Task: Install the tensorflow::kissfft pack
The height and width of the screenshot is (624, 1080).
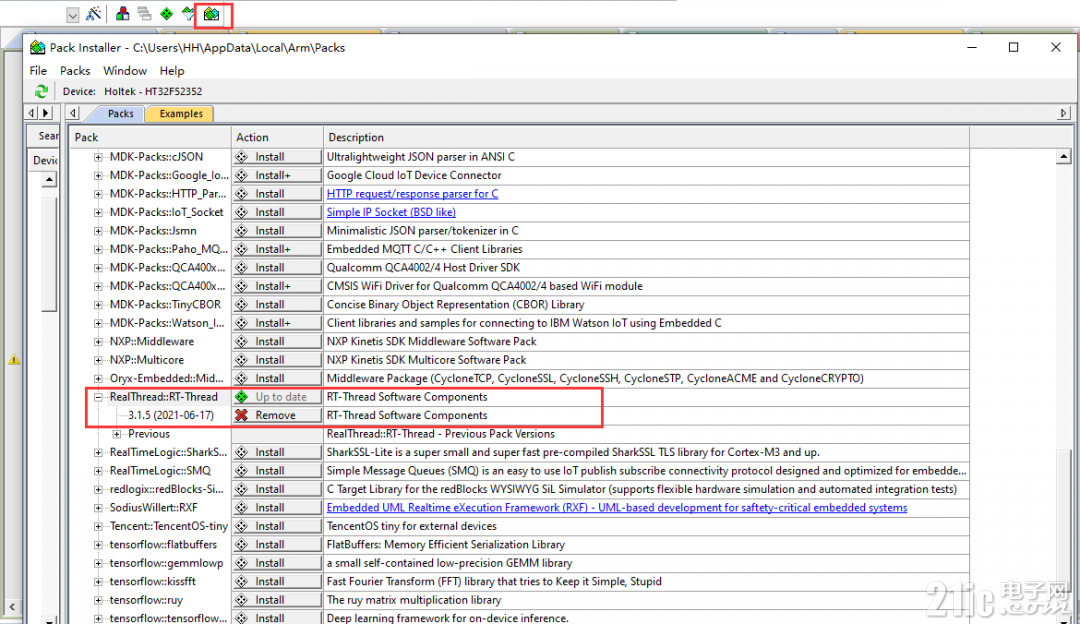Action: (278, 582)
